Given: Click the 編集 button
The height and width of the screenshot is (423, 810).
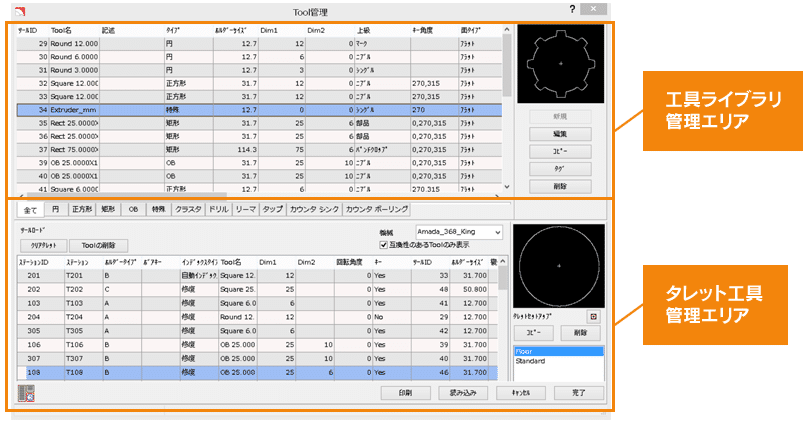Looking at the screenshot, I should [x=560, y=134].
